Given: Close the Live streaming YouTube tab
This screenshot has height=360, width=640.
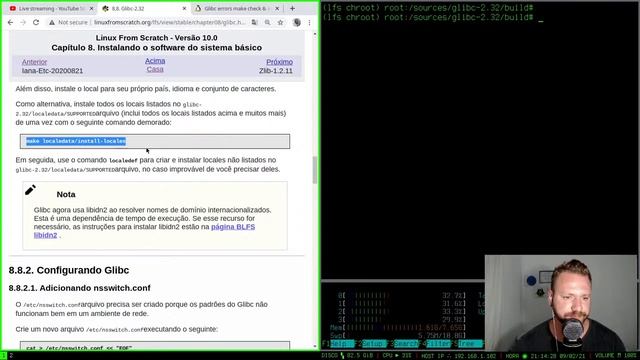Looking at the screenshot, I should [x=91, y=8].
